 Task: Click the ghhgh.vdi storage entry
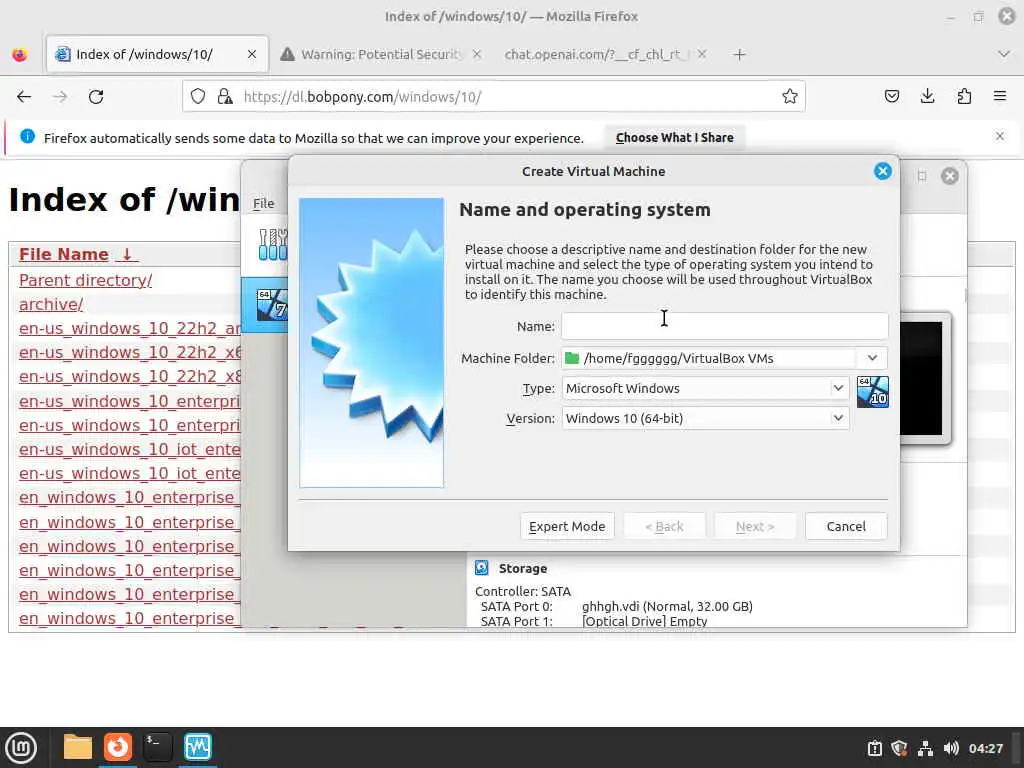[x=667, y=606]
